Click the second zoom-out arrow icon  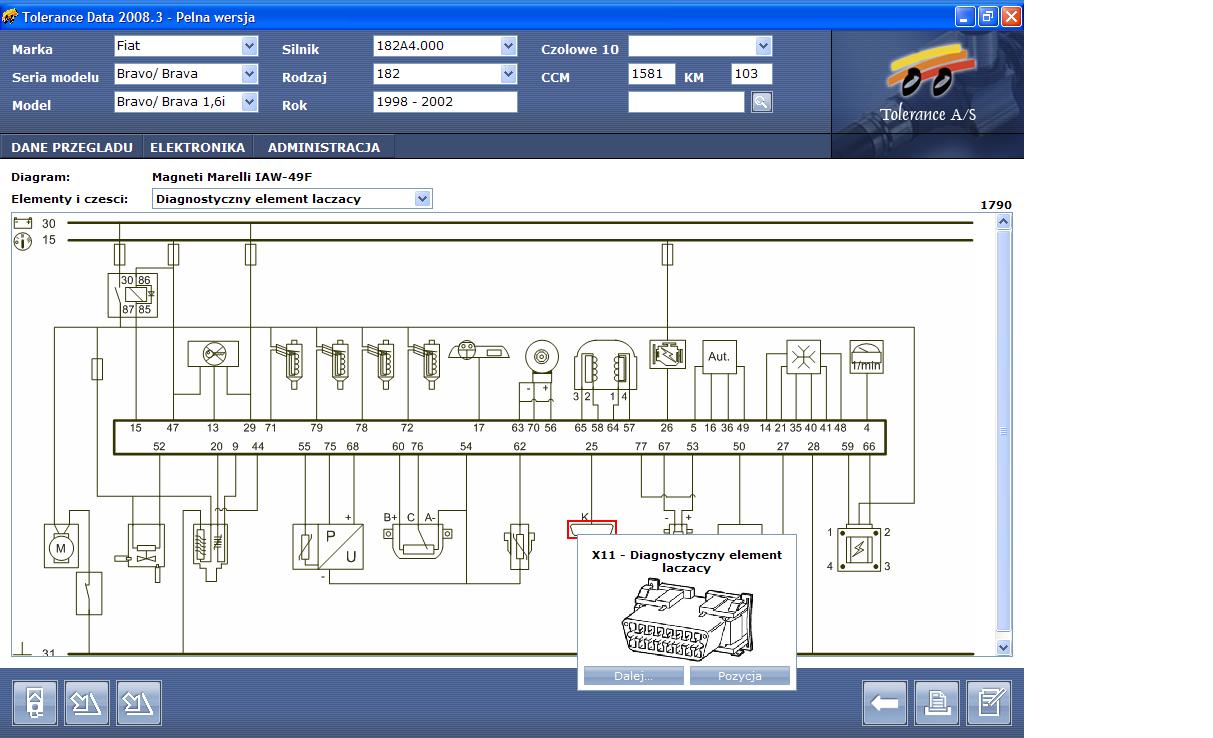pos(139,702)
